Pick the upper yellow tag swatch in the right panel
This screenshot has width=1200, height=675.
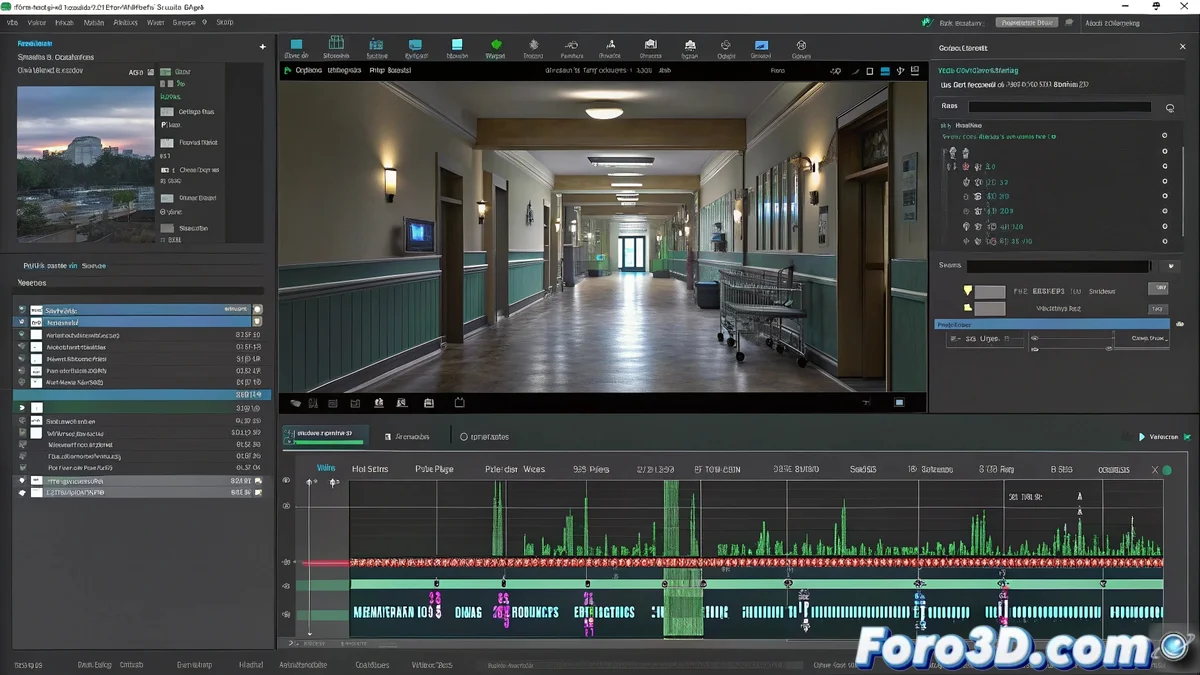pyautogui.click(x=968, y=290)
